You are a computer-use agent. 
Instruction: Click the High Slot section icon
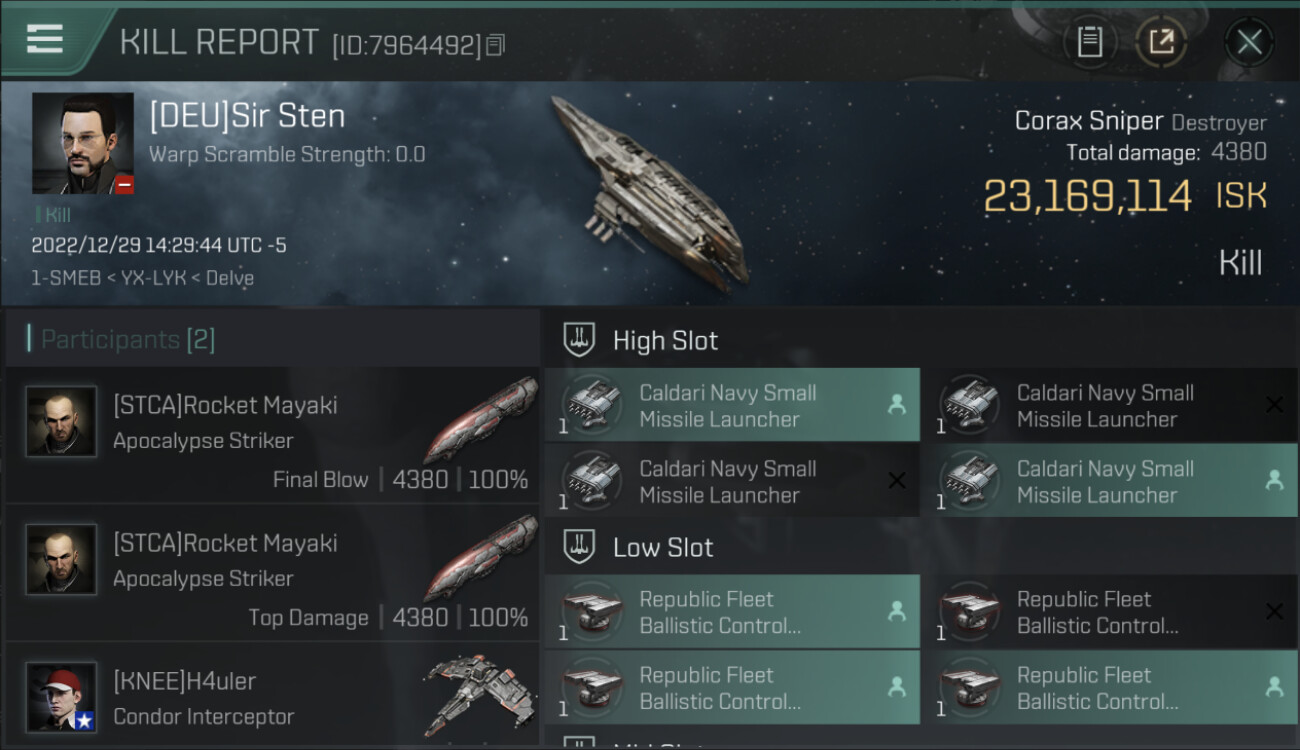click(x=579, y=340)
